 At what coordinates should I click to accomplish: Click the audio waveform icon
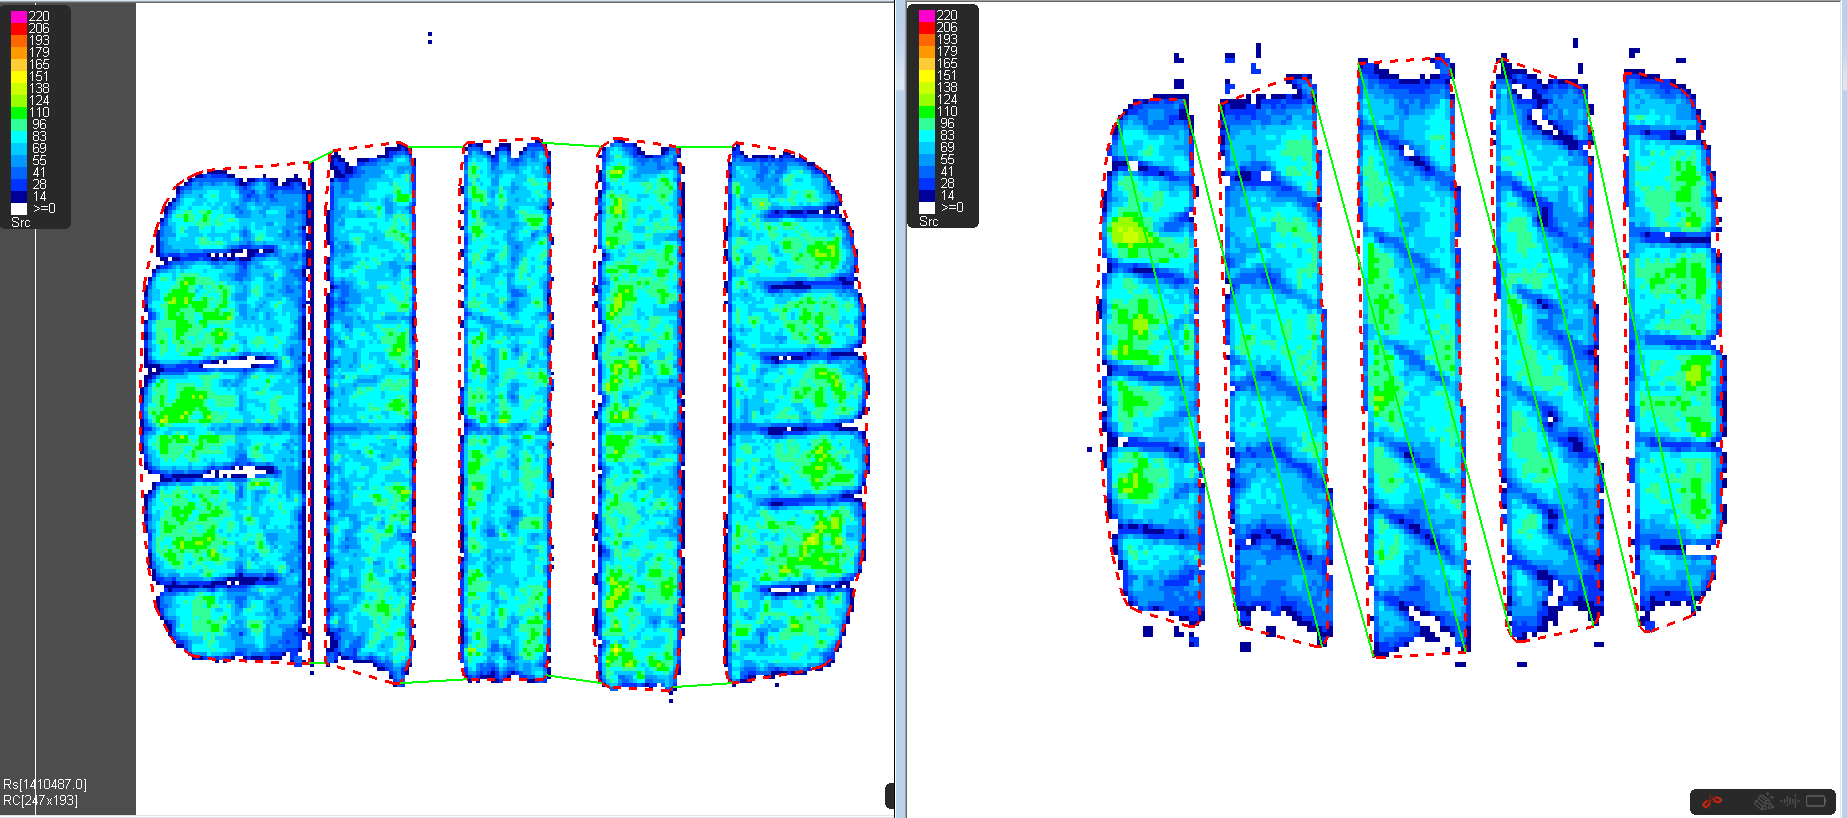1790,801
